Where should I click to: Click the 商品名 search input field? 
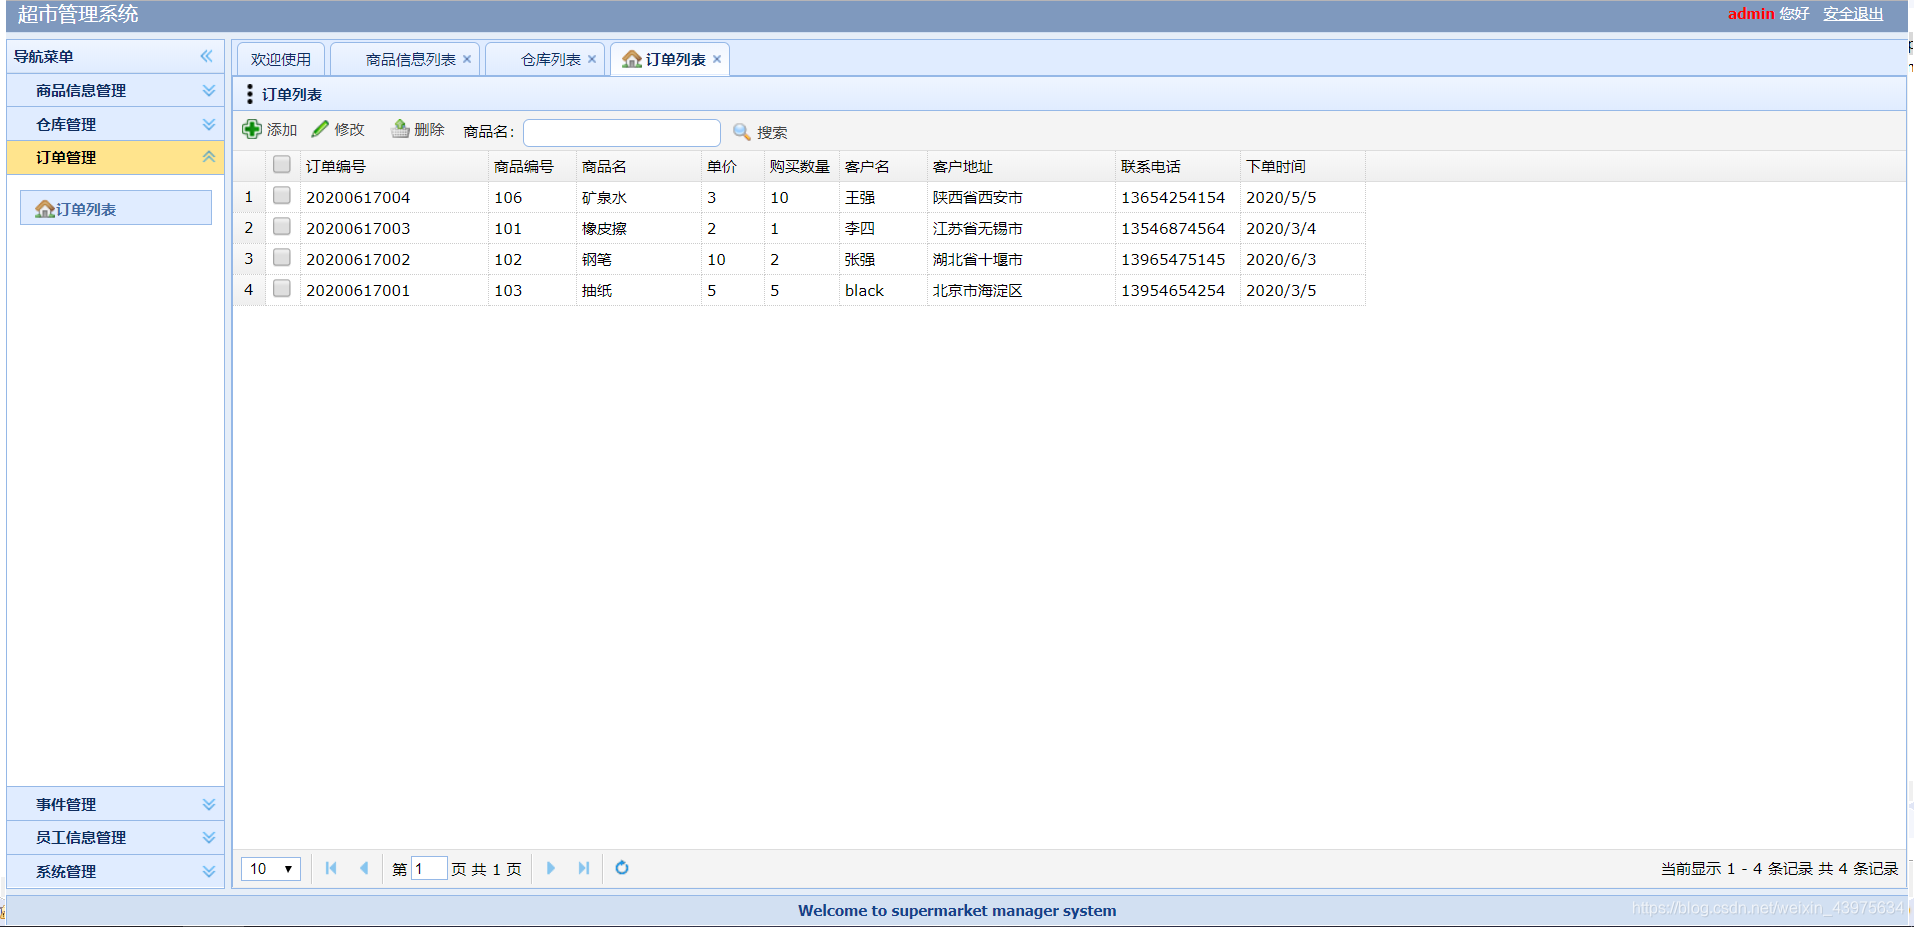622,132
